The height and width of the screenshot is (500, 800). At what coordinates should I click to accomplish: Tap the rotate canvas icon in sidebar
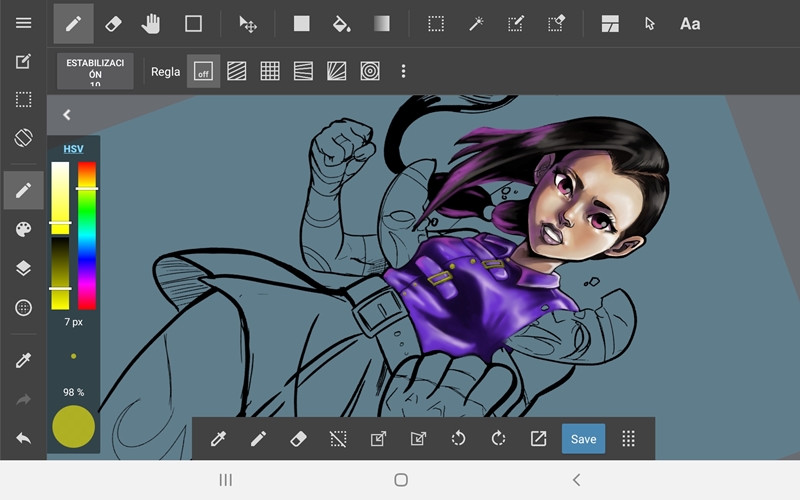point(23,138)
